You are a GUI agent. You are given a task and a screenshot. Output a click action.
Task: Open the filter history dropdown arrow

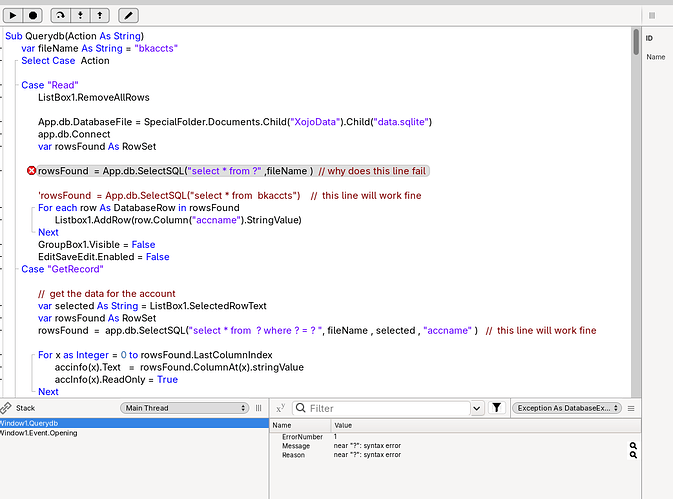(x=477, y=408)
